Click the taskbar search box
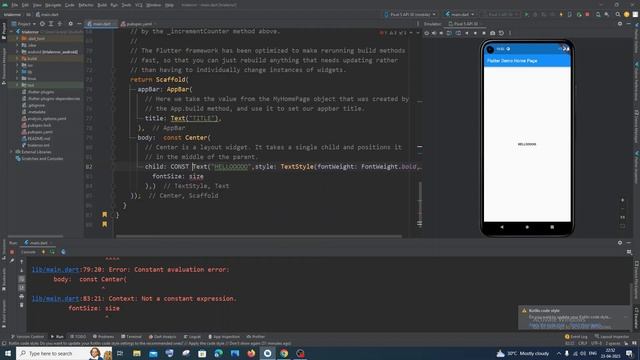This screenshot has width=640, height=360. click(64, 353)
